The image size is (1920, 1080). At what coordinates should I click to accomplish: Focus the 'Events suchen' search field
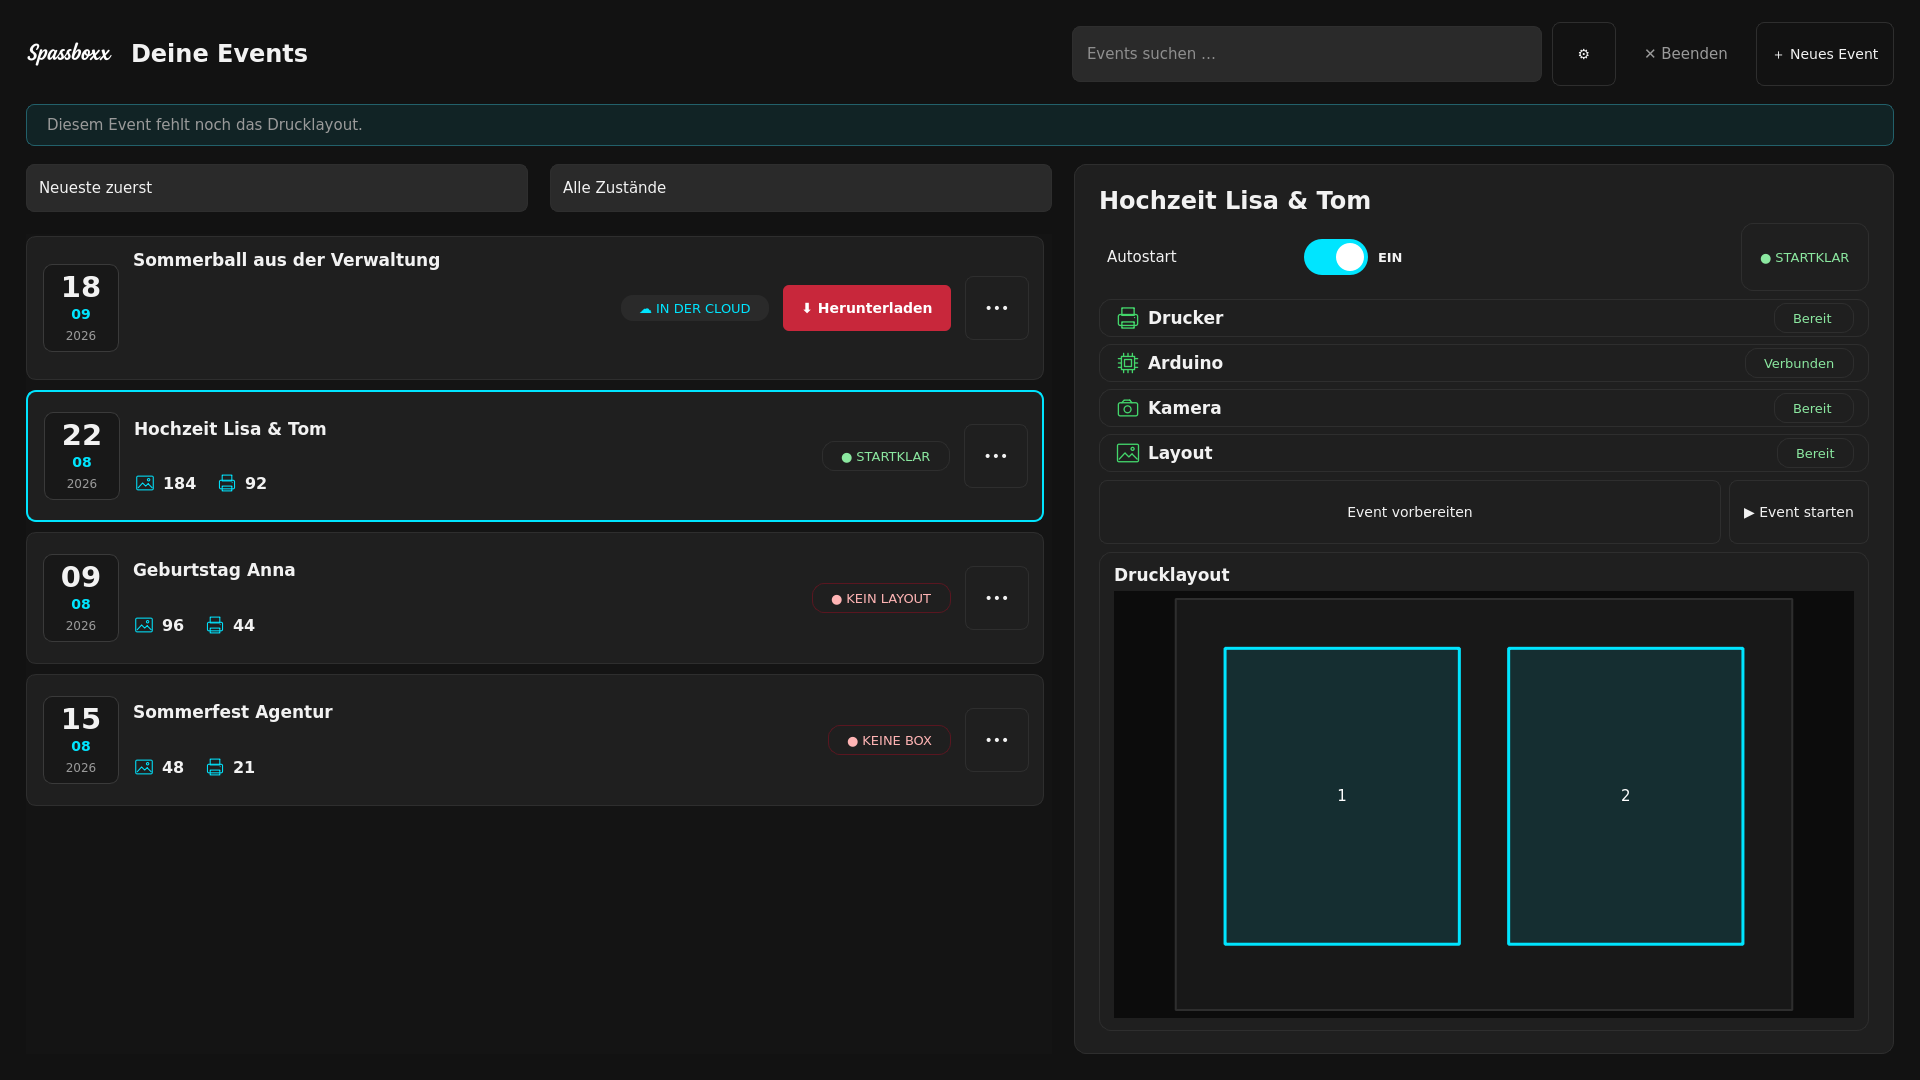(1306, 54)
